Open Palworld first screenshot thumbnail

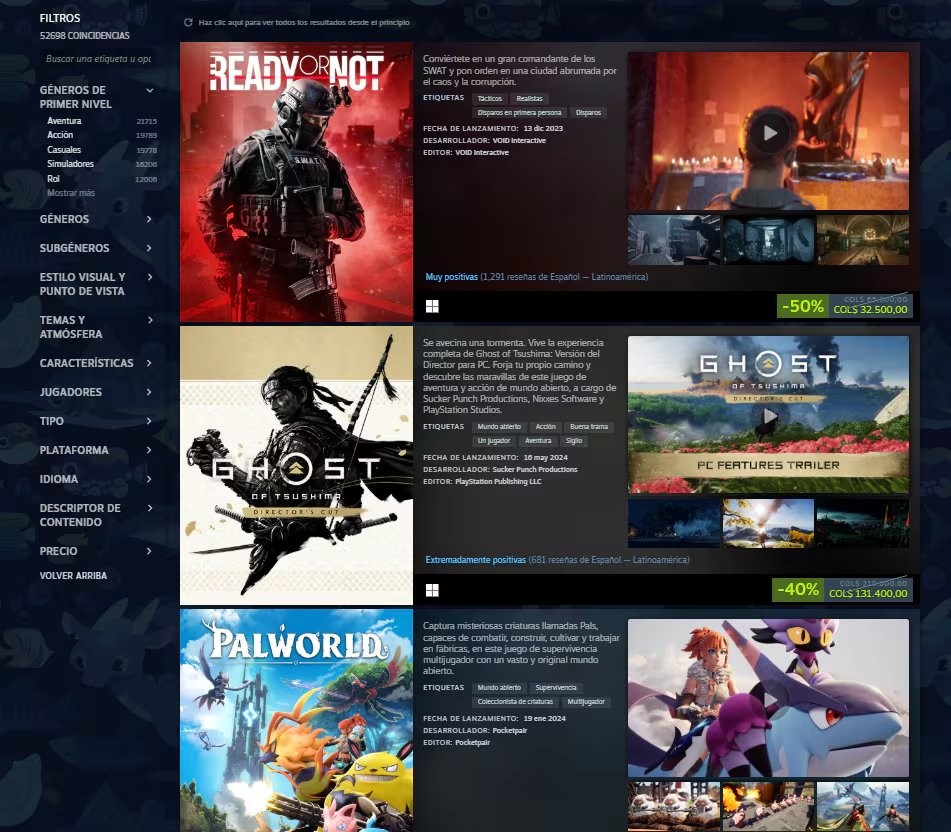674,807
